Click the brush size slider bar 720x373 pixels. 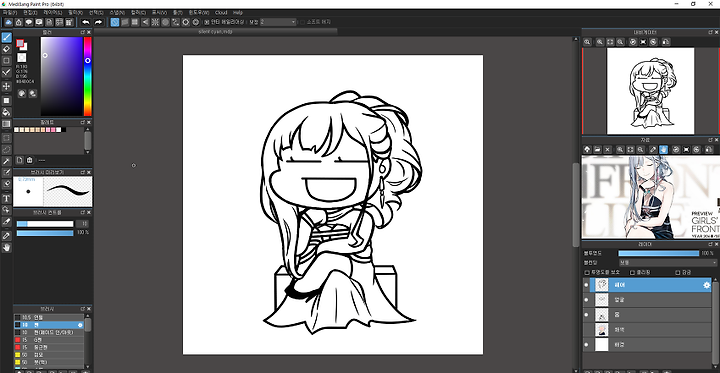pyautogui.click(x=45, y=224)
